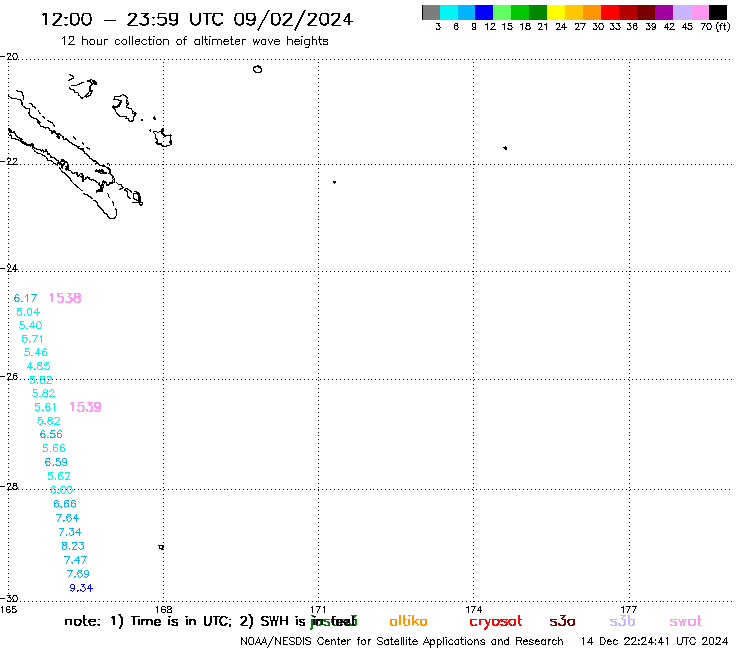Click the gray swatch in the color legend
Image resolution: width=740 pixels, height=650 pixels.
[431, 12]
